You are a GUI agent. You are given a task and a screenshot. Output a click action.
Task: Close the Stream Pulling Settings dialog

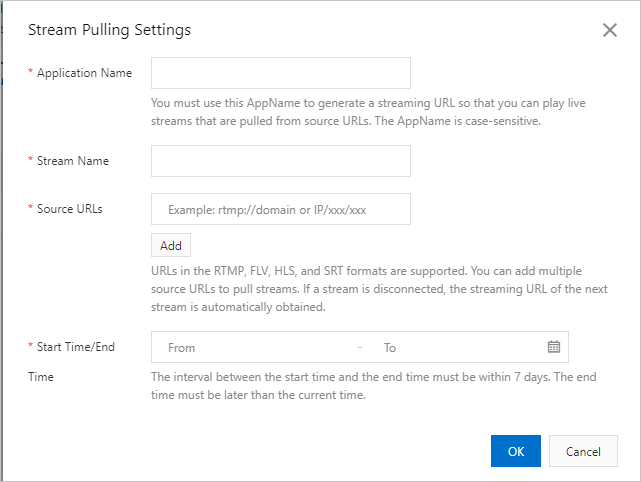(610, 30)
